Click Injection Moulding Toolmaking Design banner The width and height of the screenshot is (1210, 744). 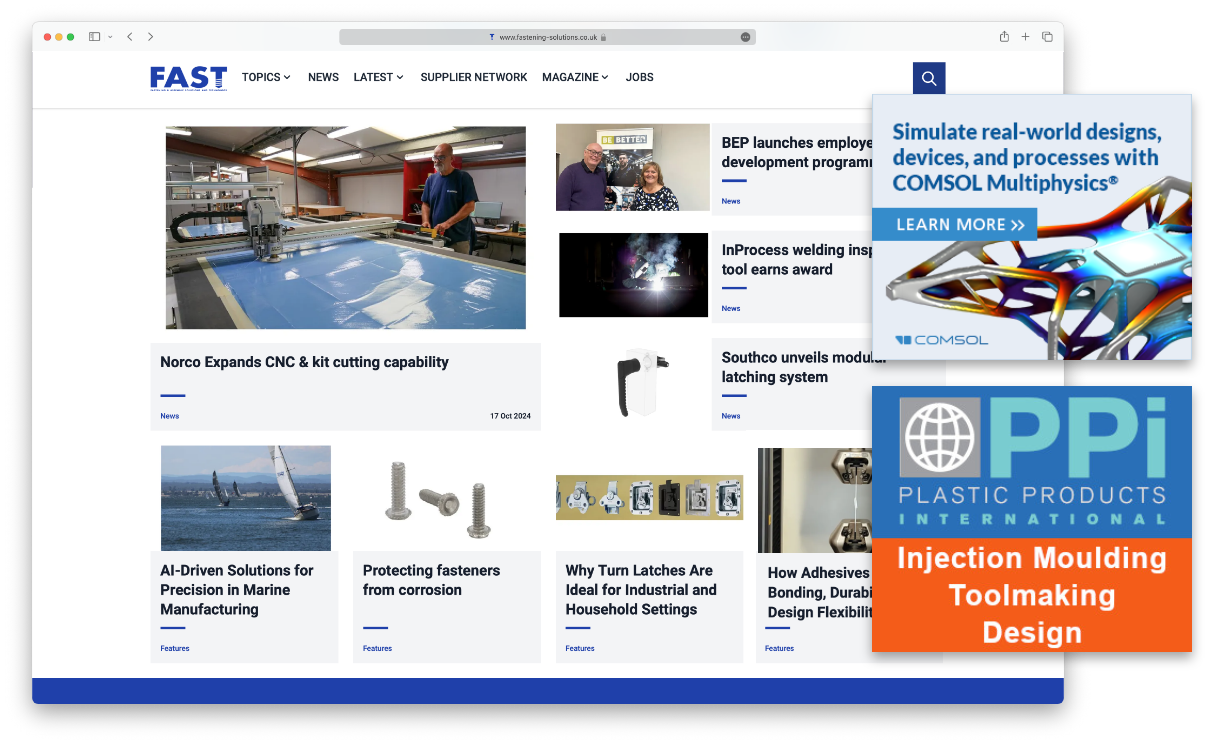click(1032, 595)
